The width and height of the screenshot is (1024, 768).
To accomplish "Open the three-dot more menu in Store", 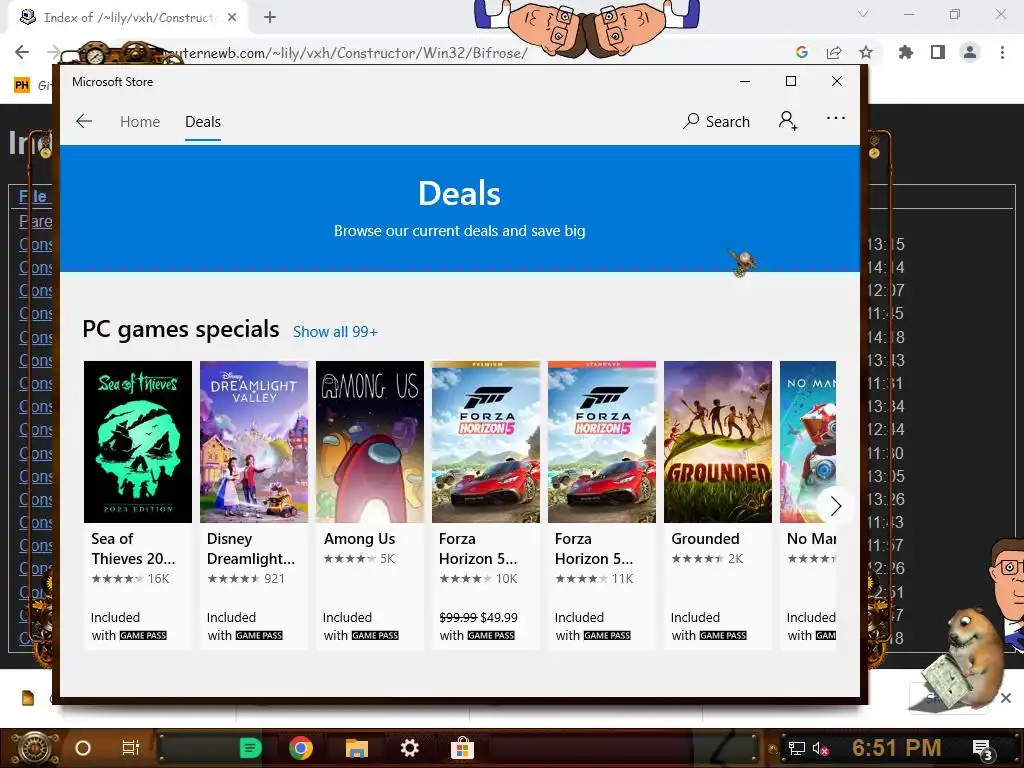I will coord(836,118).
